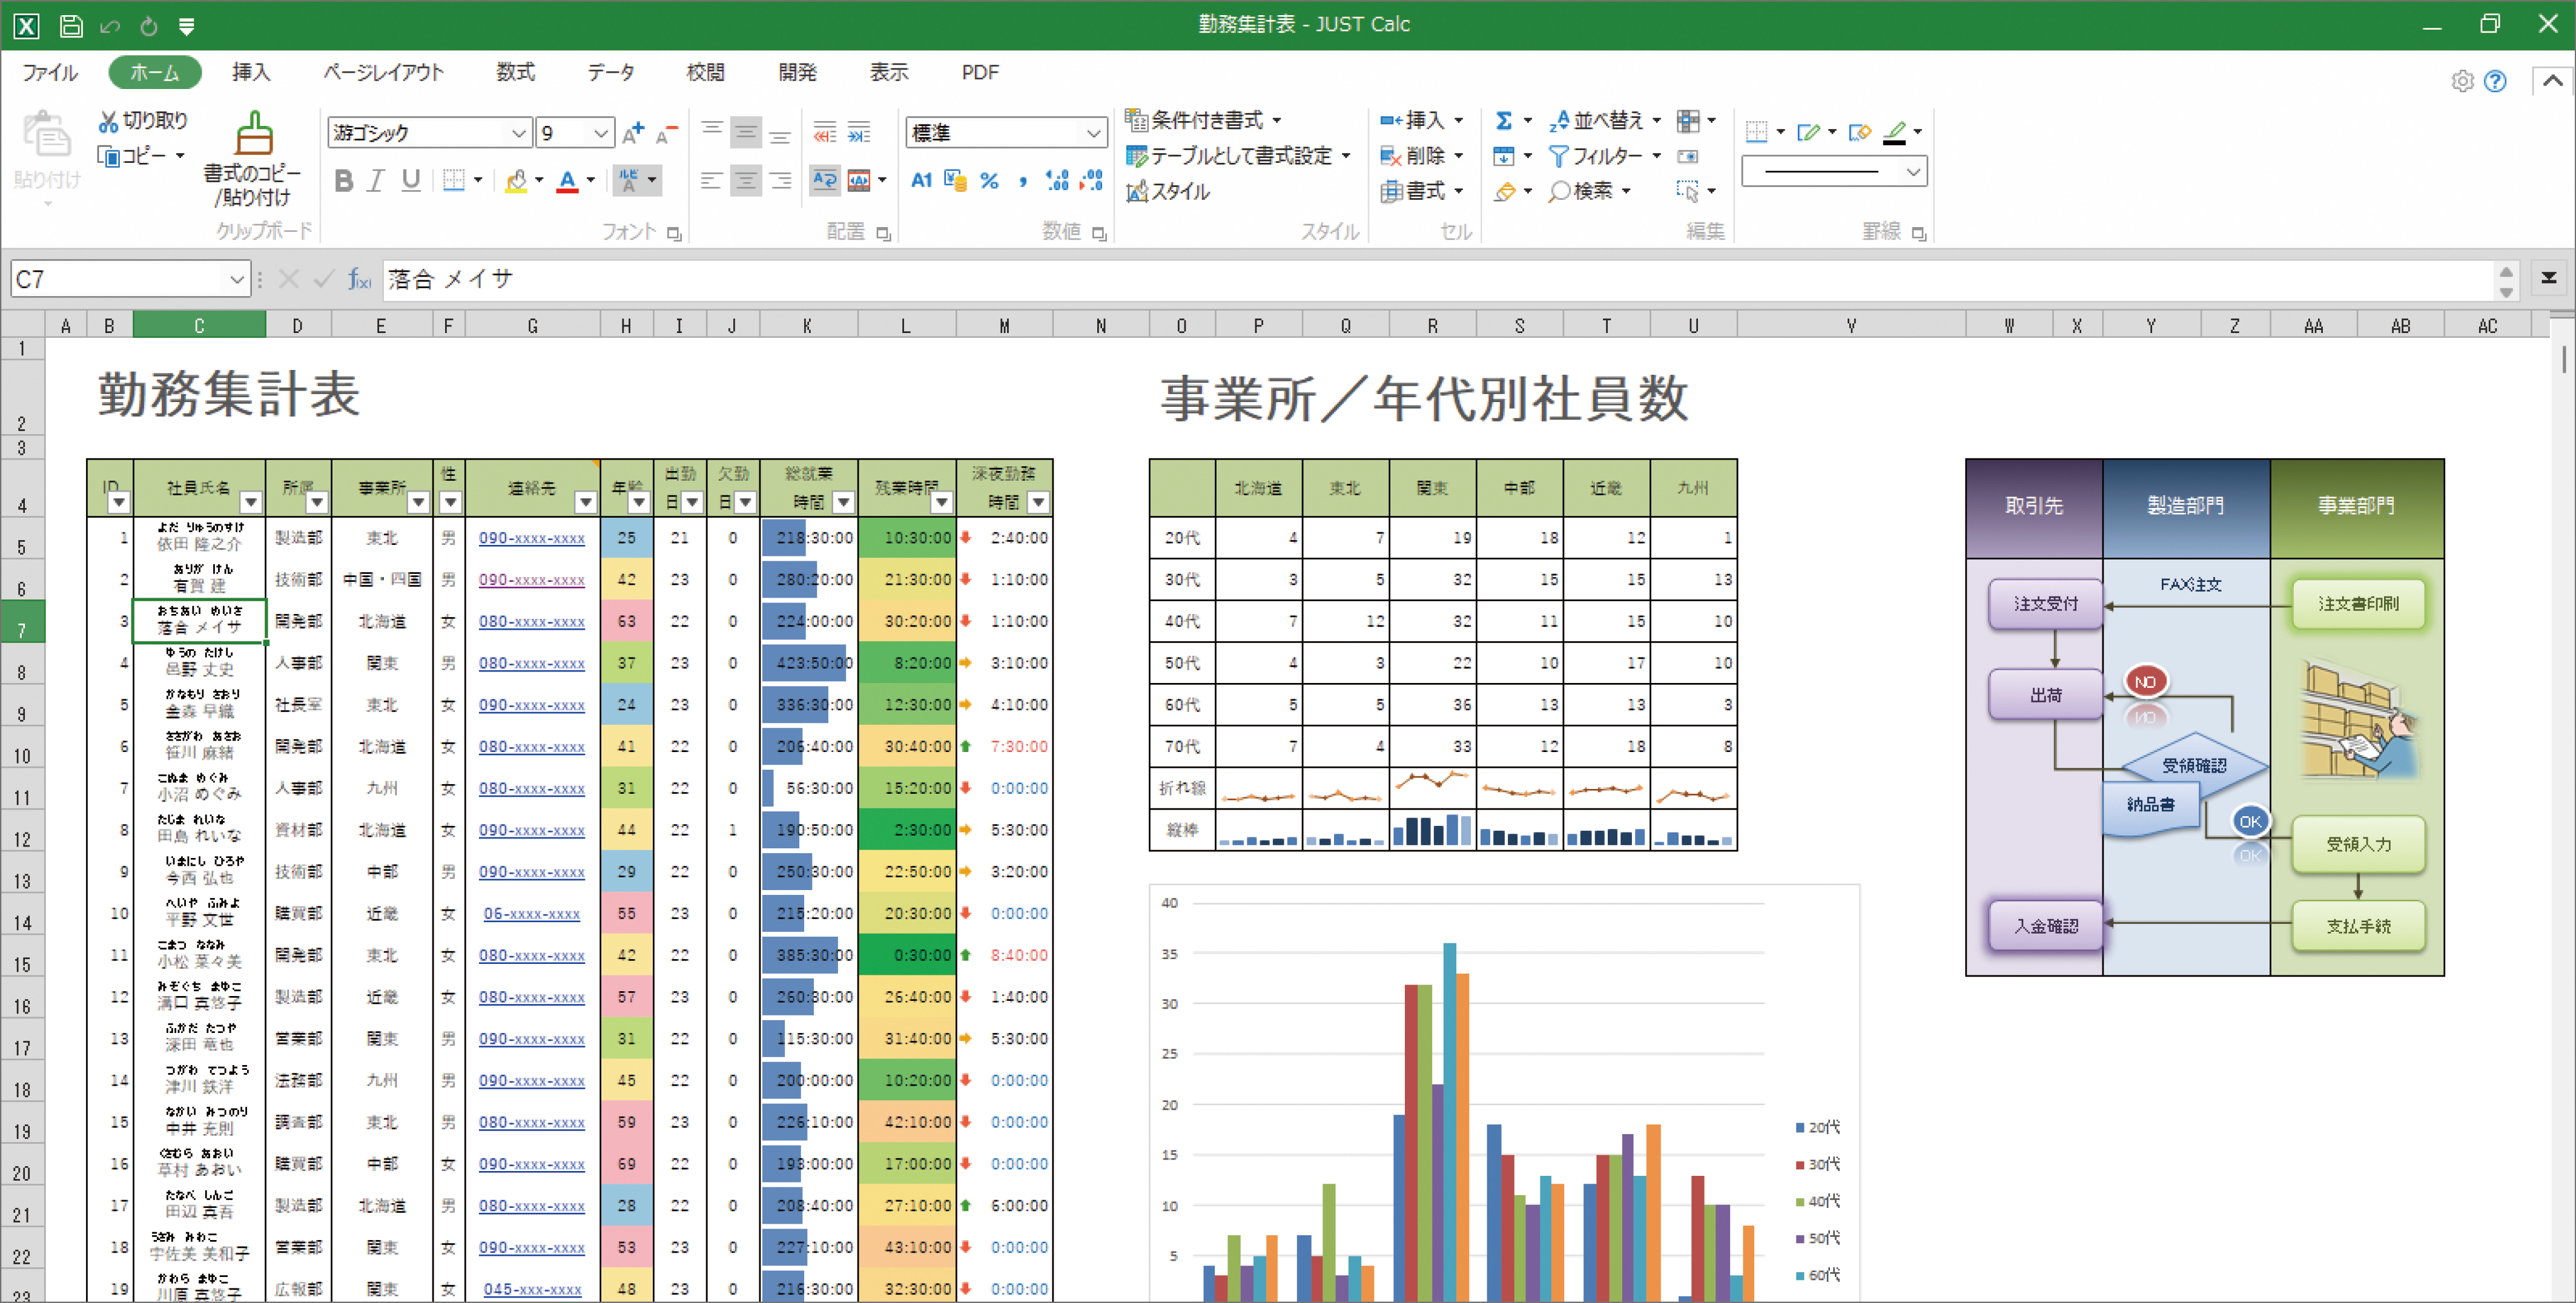Click the insert function fx icon

tap(358, 279)
